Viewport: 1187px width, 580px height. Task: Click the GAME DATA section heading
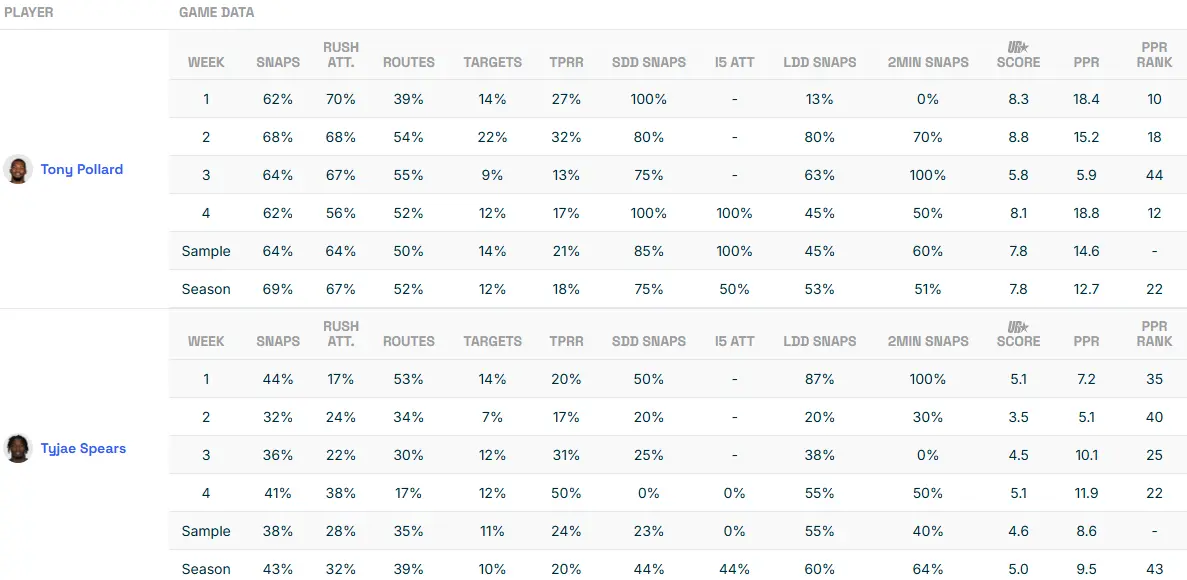[x=216, y=13]
